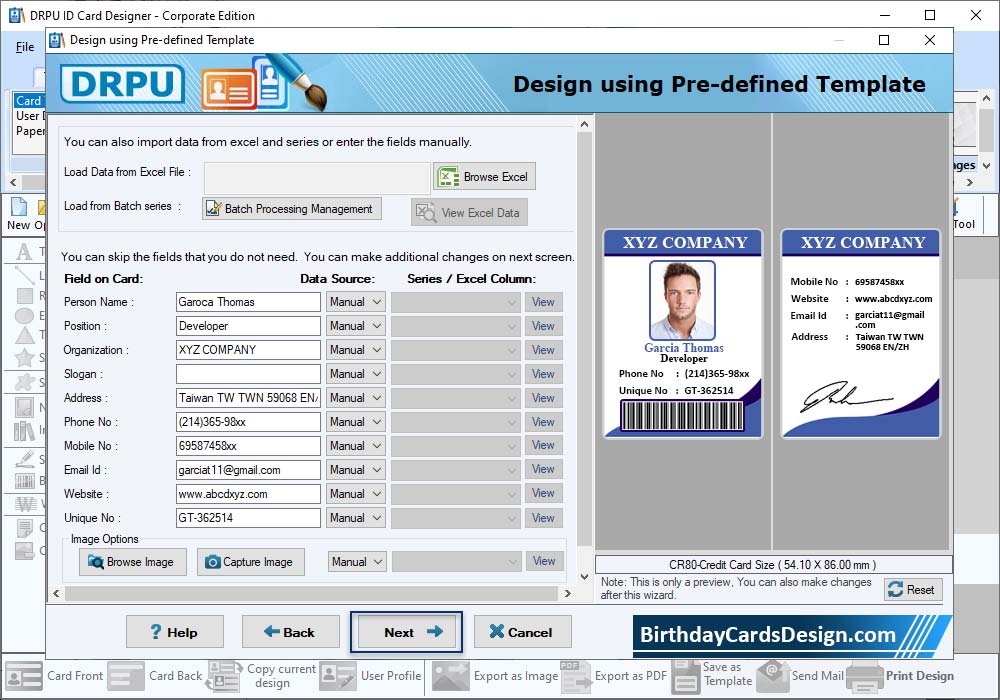Open Website data source dropdown
The height and width of the screenshot is (700, 1000).
(x=356, y=494)
